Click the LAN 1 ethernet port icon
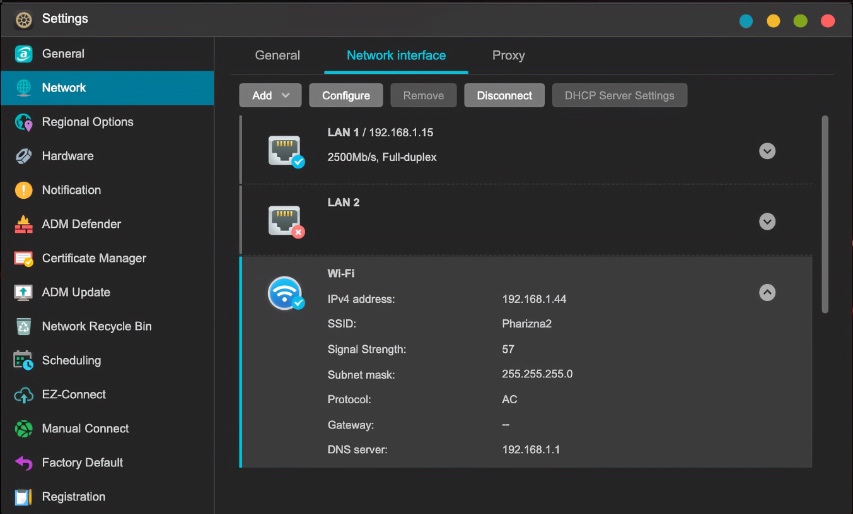This screenshot has height=514, width=853. pyautogui.click(x=286, y=151)
